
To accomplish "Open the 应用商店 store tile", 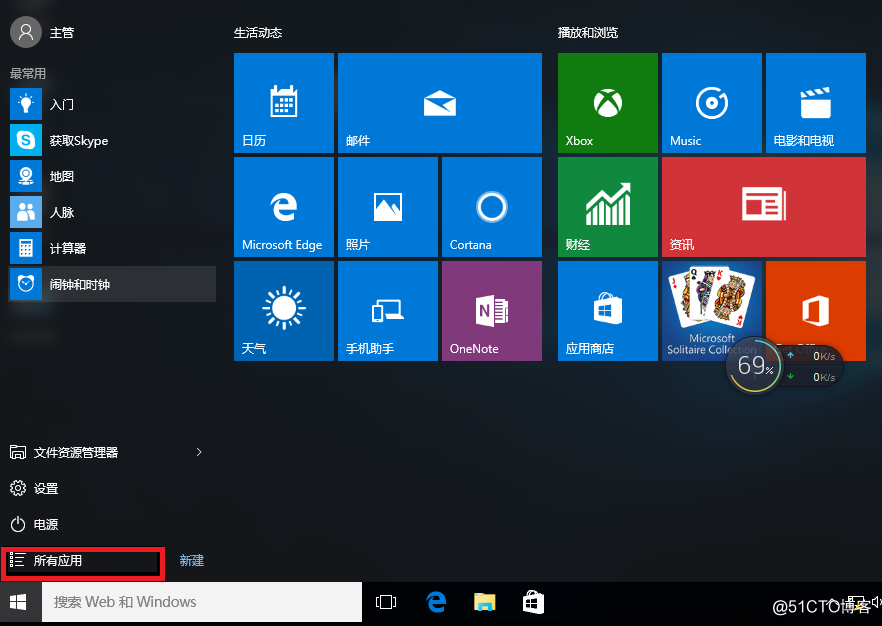I will 608,311.
